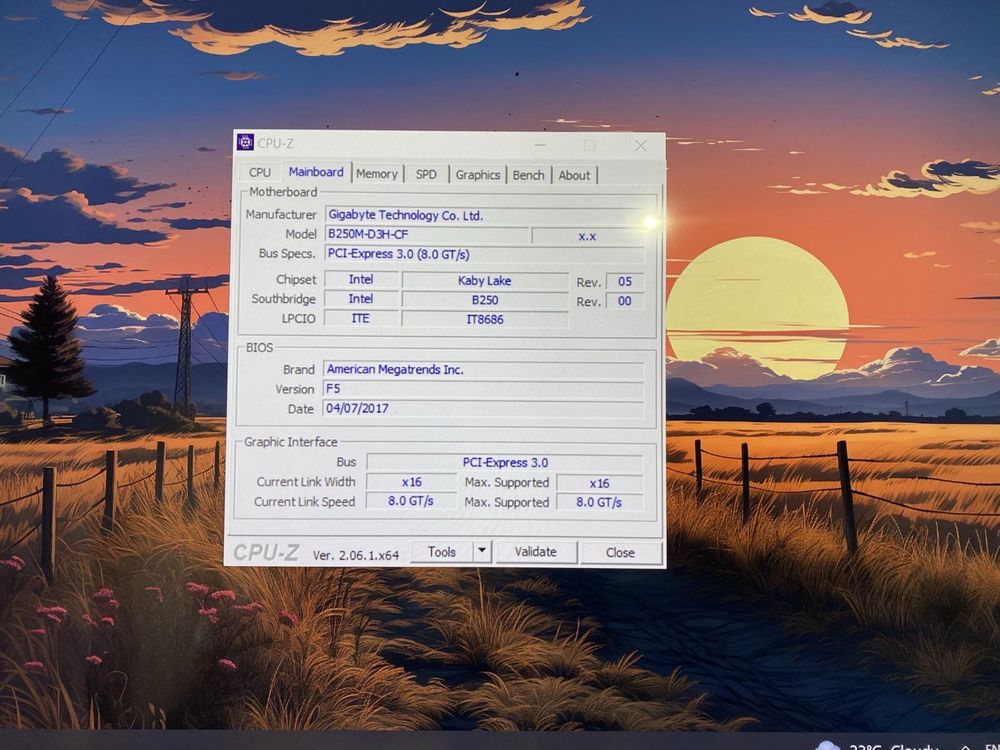The width and height of the screenshot is (1000, 750).
Task: Click the Max. Supported x16 link width value
Action: click(599, 483)
